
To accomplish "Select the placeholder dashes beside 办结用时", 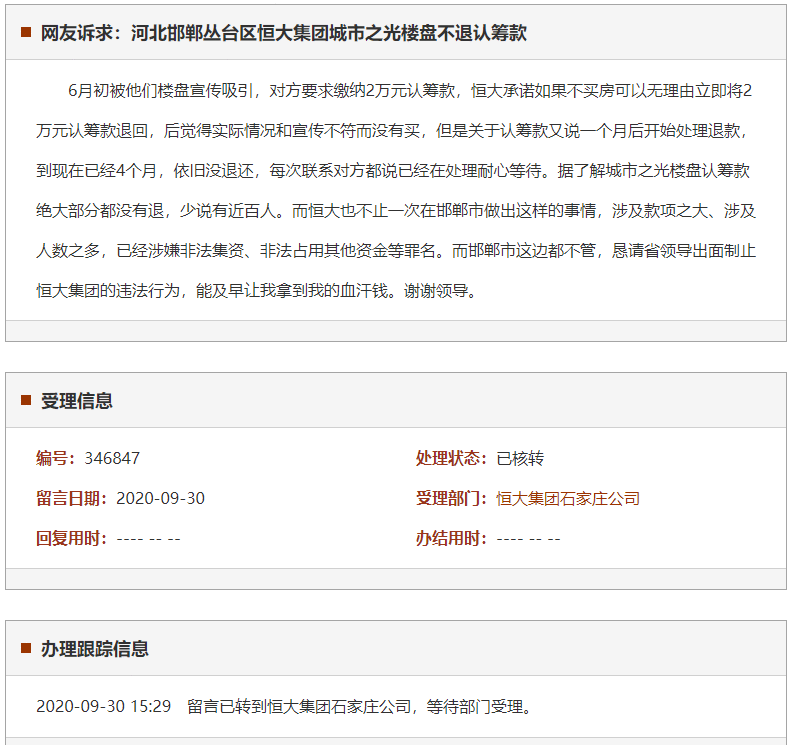I will (x=528, y=539).
